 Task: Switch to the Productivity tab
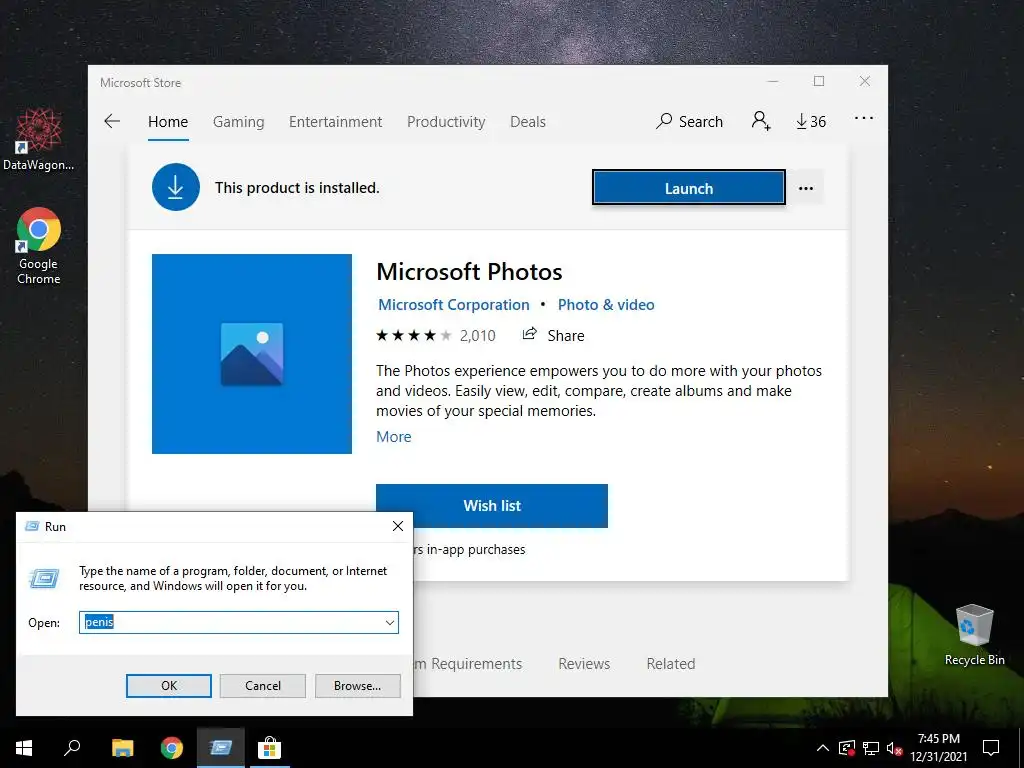446,122
